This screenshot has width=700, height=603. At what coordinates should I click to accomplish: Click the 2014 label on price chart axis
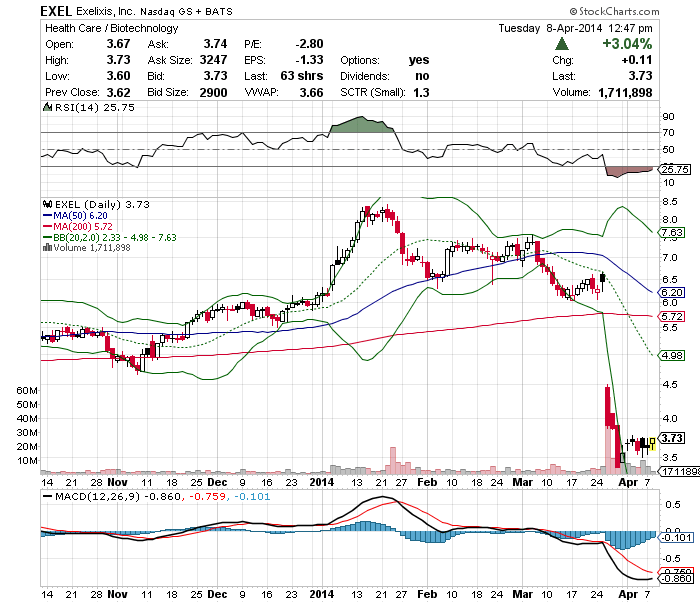click(321, 482)
